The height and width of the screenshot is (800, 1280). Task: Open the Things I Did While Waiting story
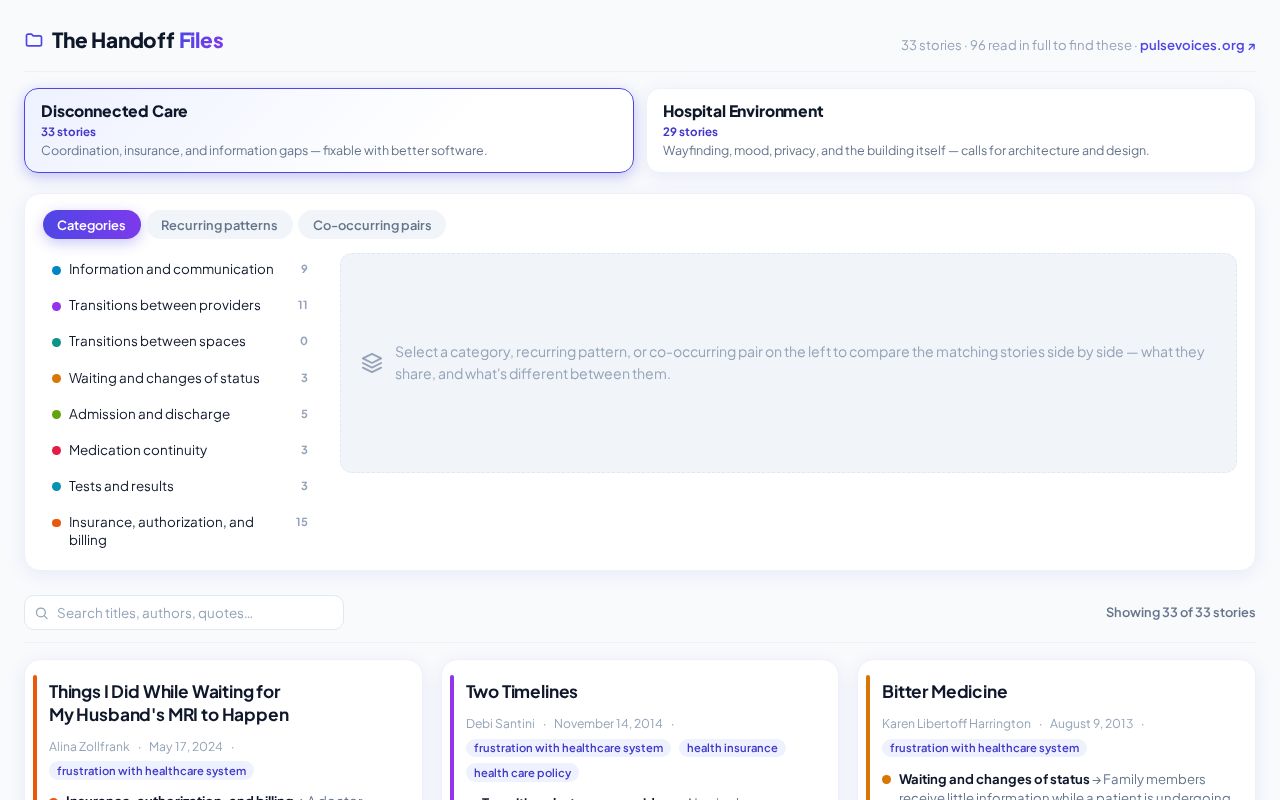(x=169, y=703)
